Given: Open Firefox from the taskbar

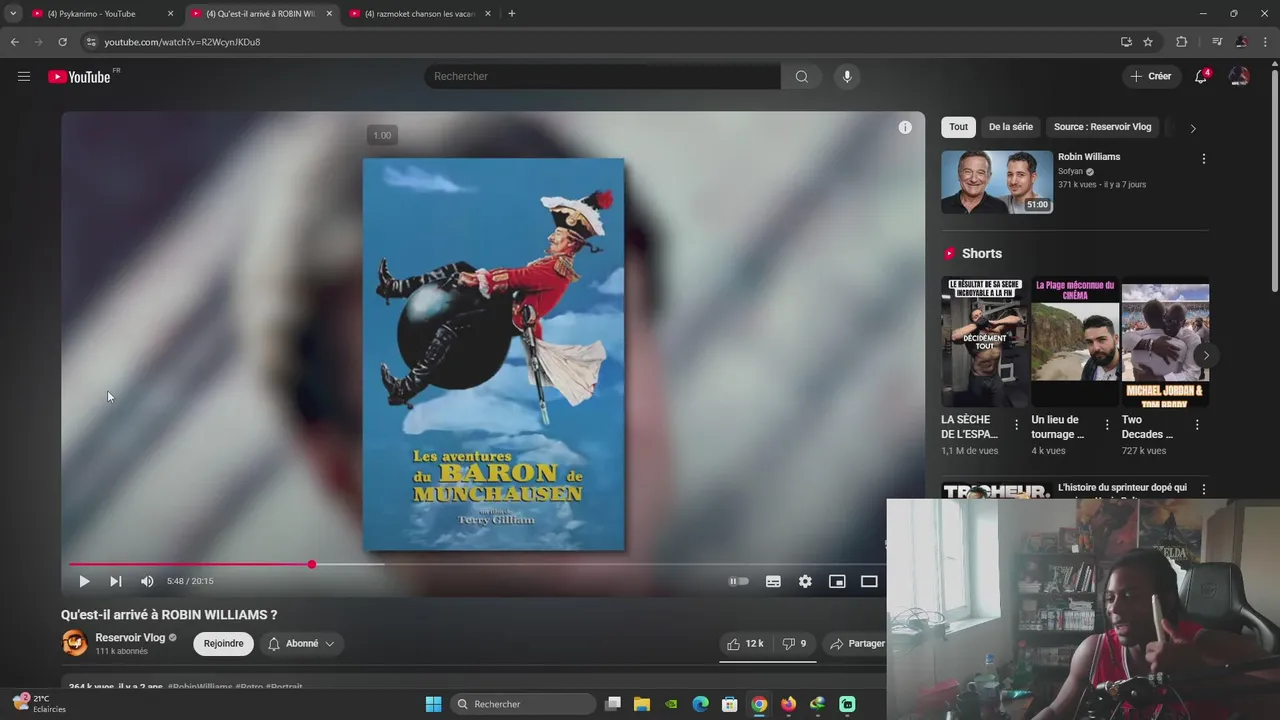Looking at the screenshot, I should coord(788,704).
